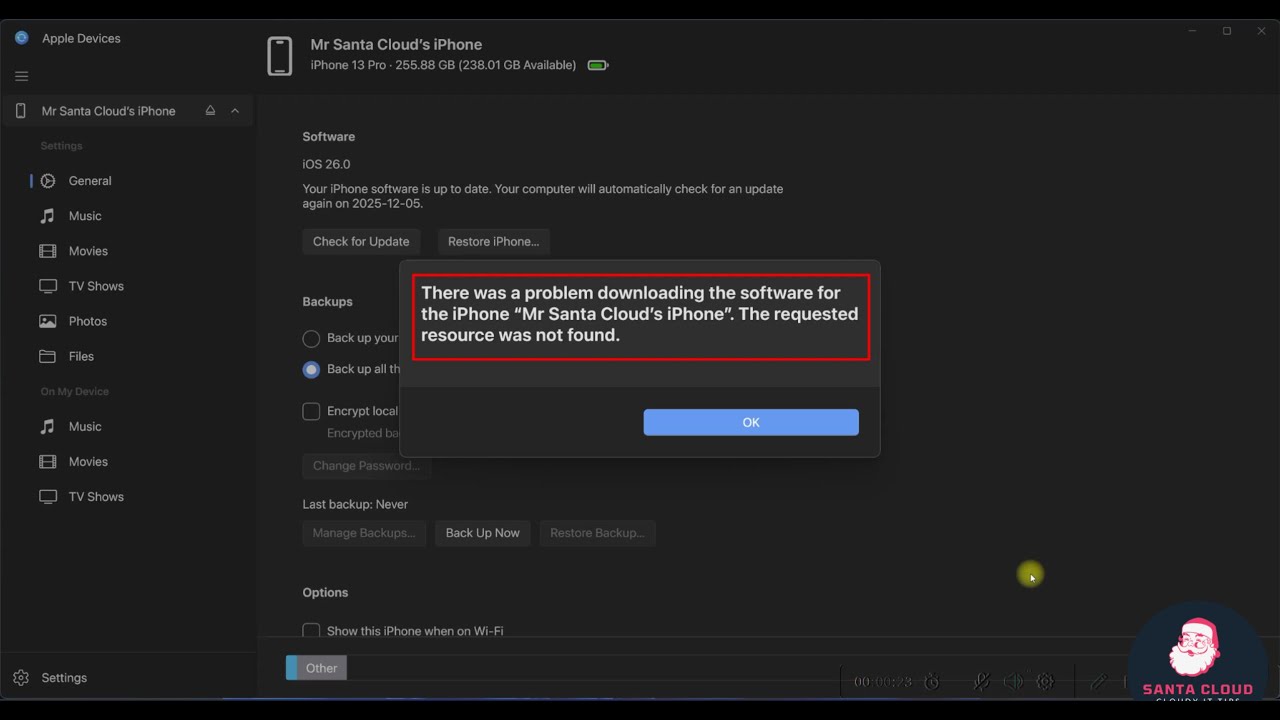1280x720 pixels.
Task: Maximize the Apple Devices window
Action: (x=1227, y=31)
